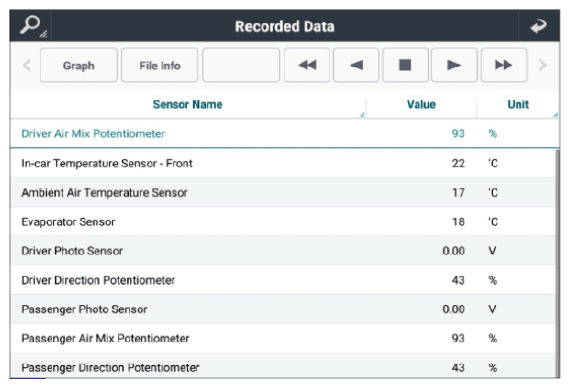Click the Value column header
The image size is (570, 388).
pos(421,104)
